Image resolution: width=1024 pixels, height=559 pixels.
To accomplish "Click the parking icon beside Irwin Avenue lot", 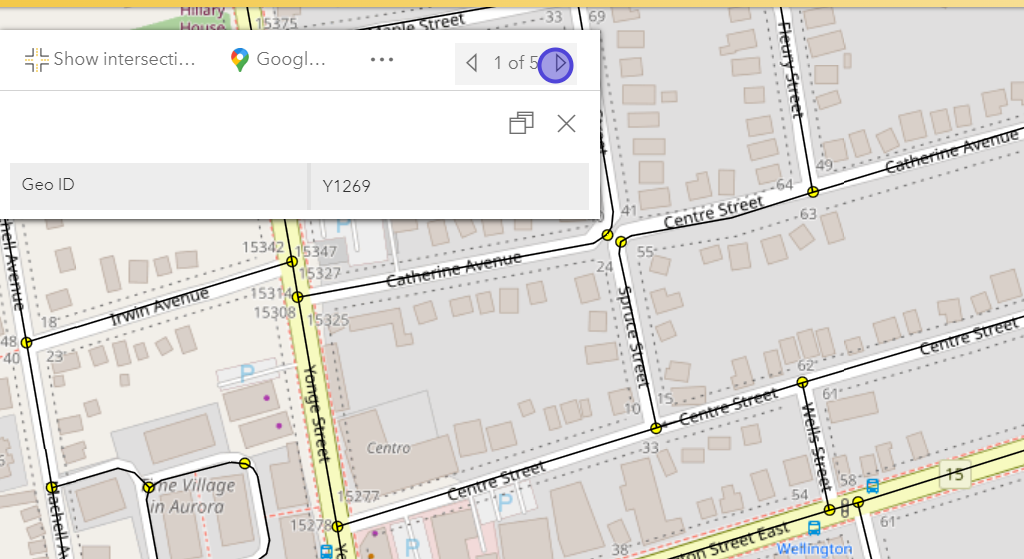I will (x=247, y=373).
